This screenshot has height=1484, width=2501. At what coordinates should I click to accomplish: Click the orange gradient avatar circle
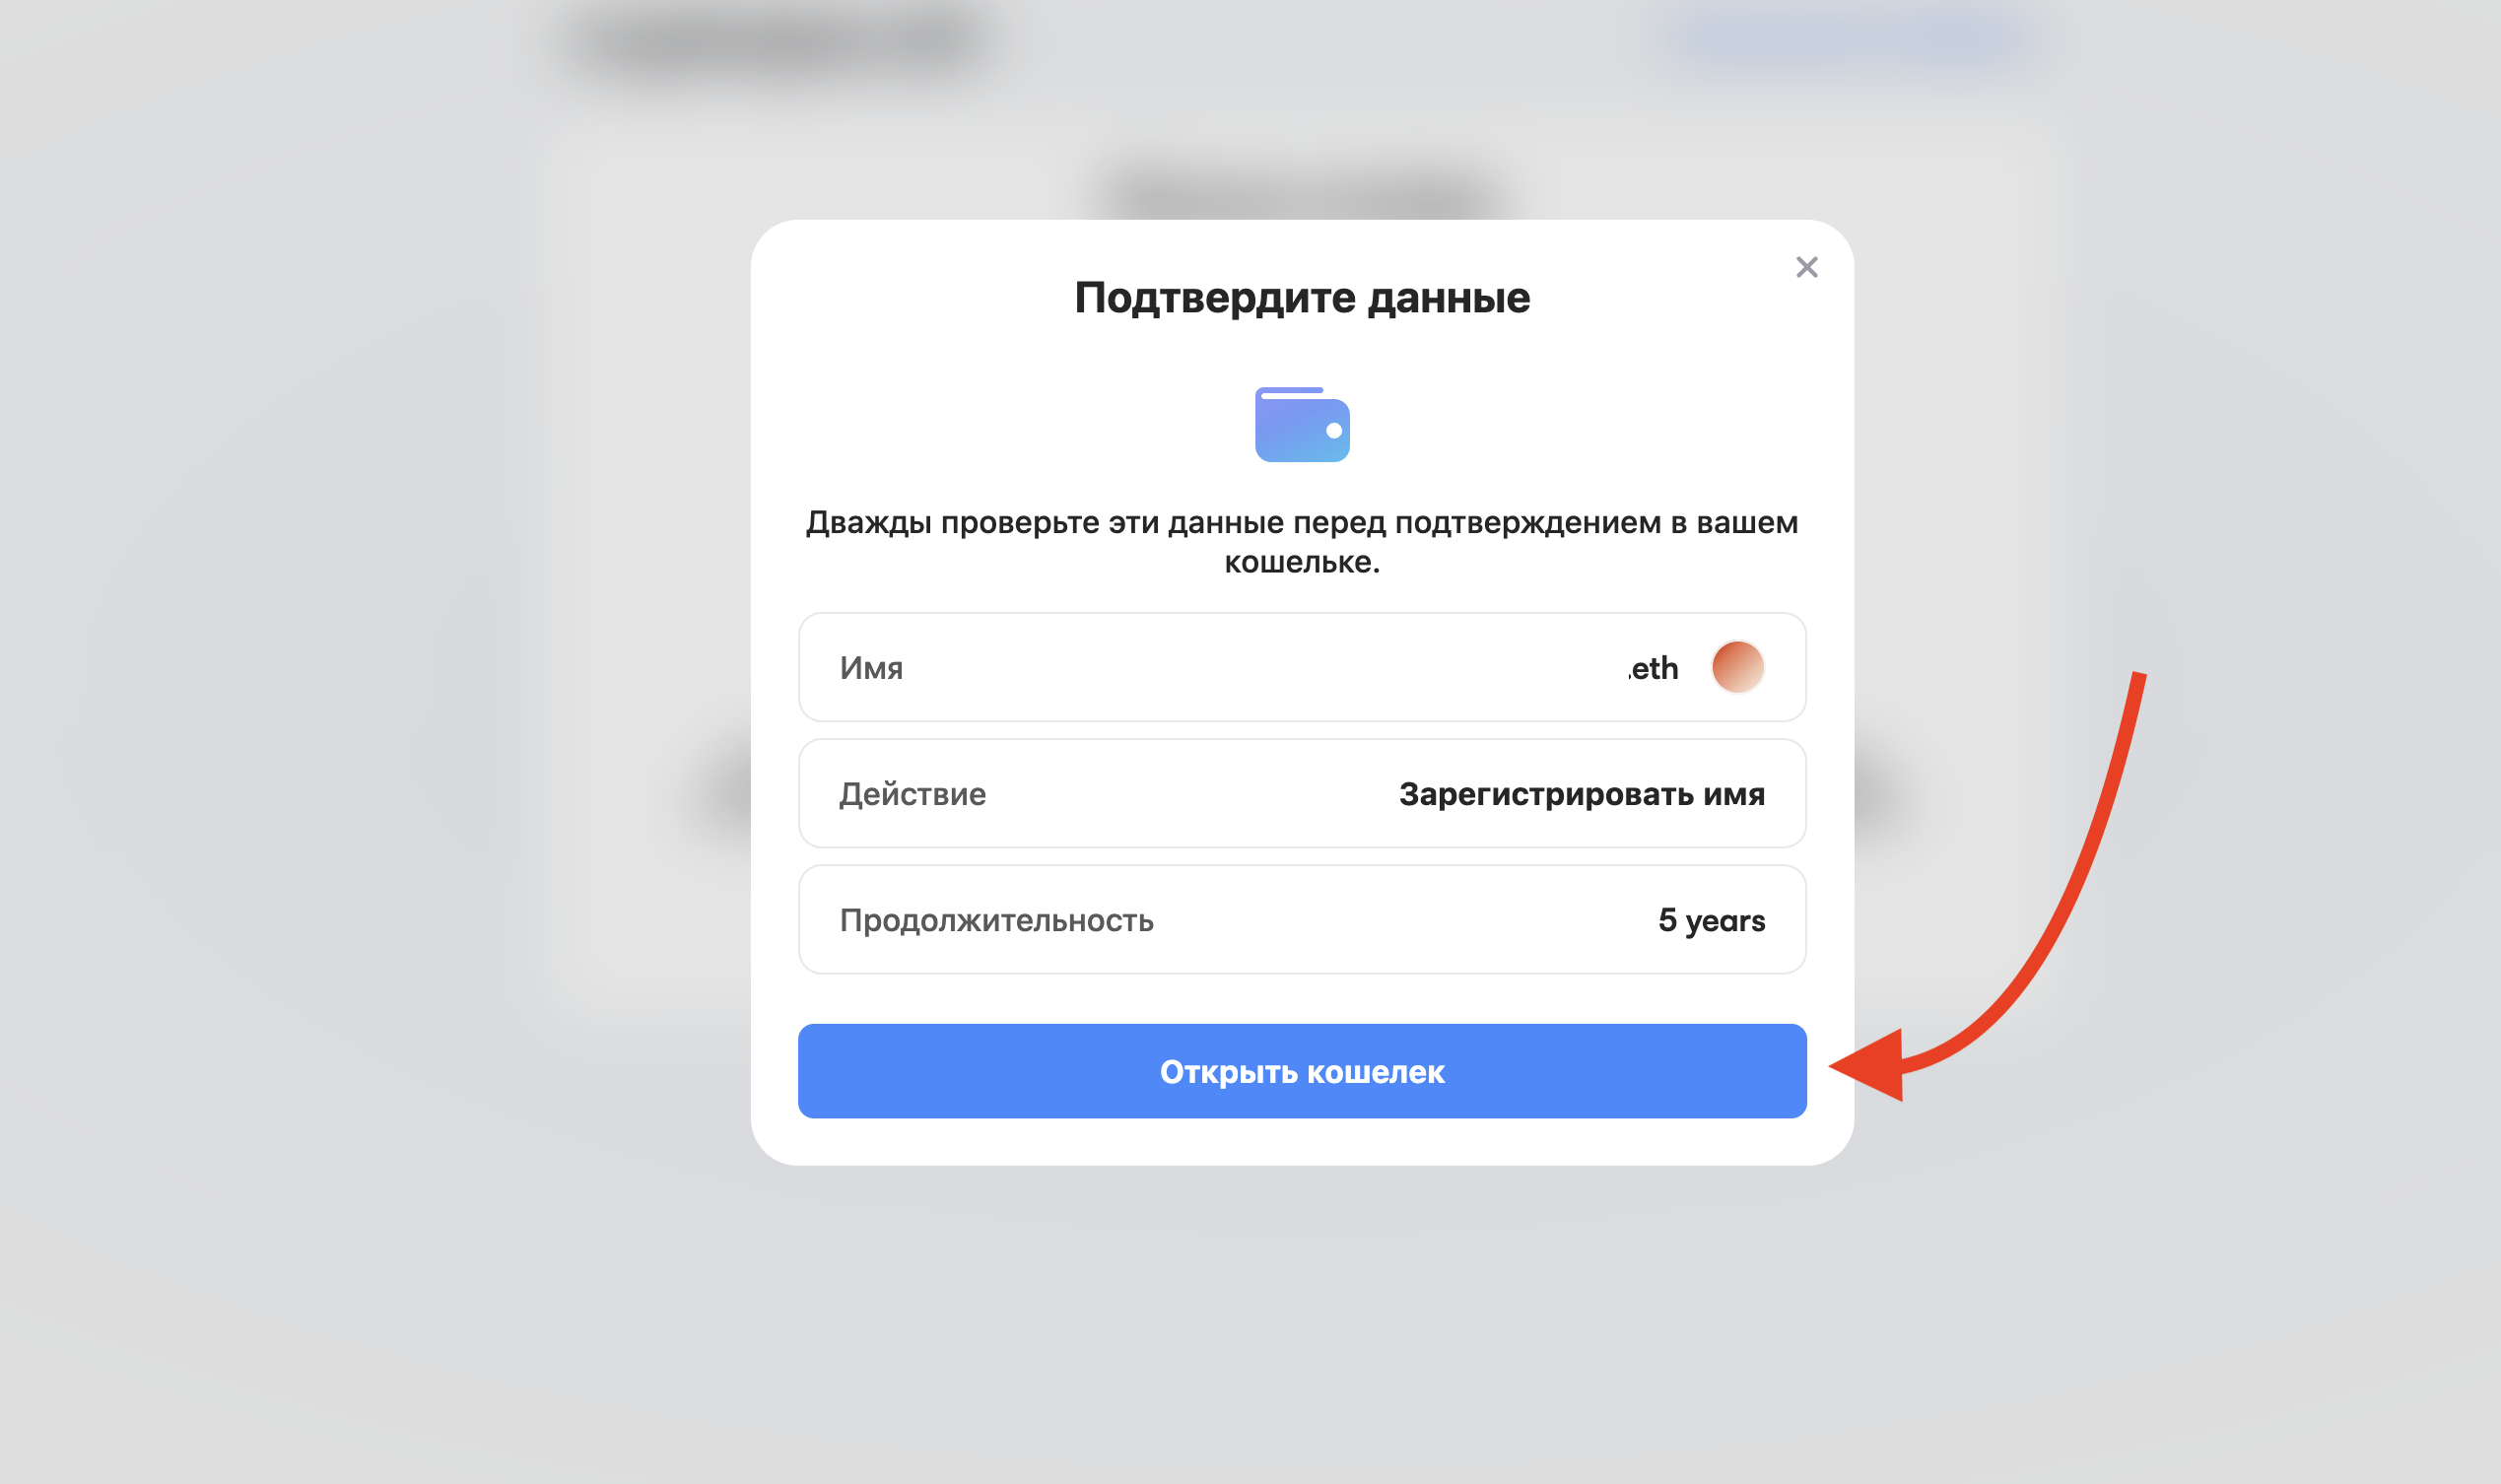pyautogui.click(x=1737, y=667)
